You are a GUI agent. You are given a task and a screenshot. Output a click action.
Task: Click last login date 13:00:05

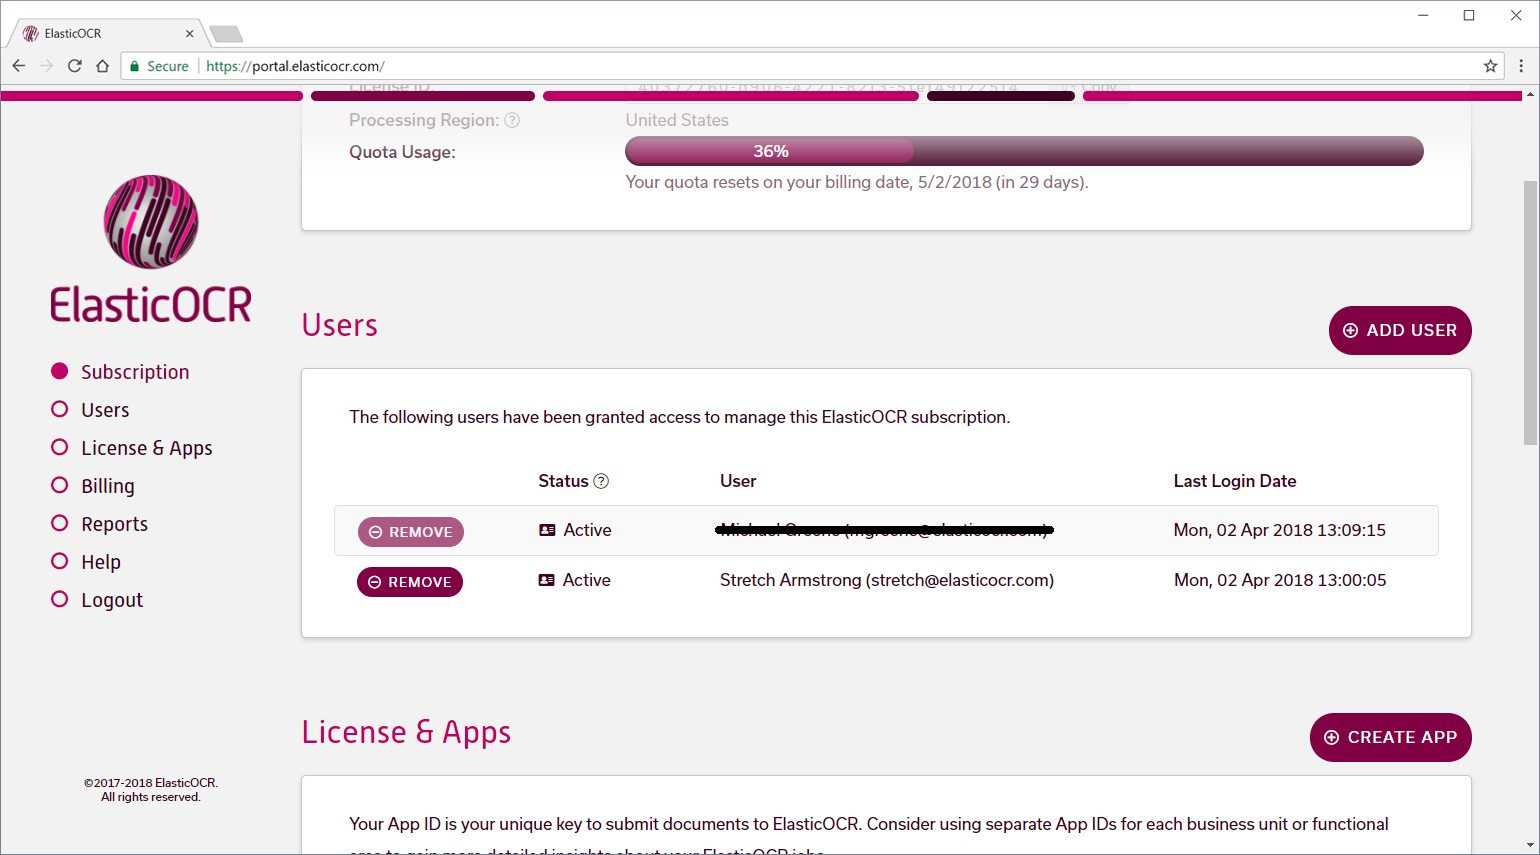(1280, 580)
